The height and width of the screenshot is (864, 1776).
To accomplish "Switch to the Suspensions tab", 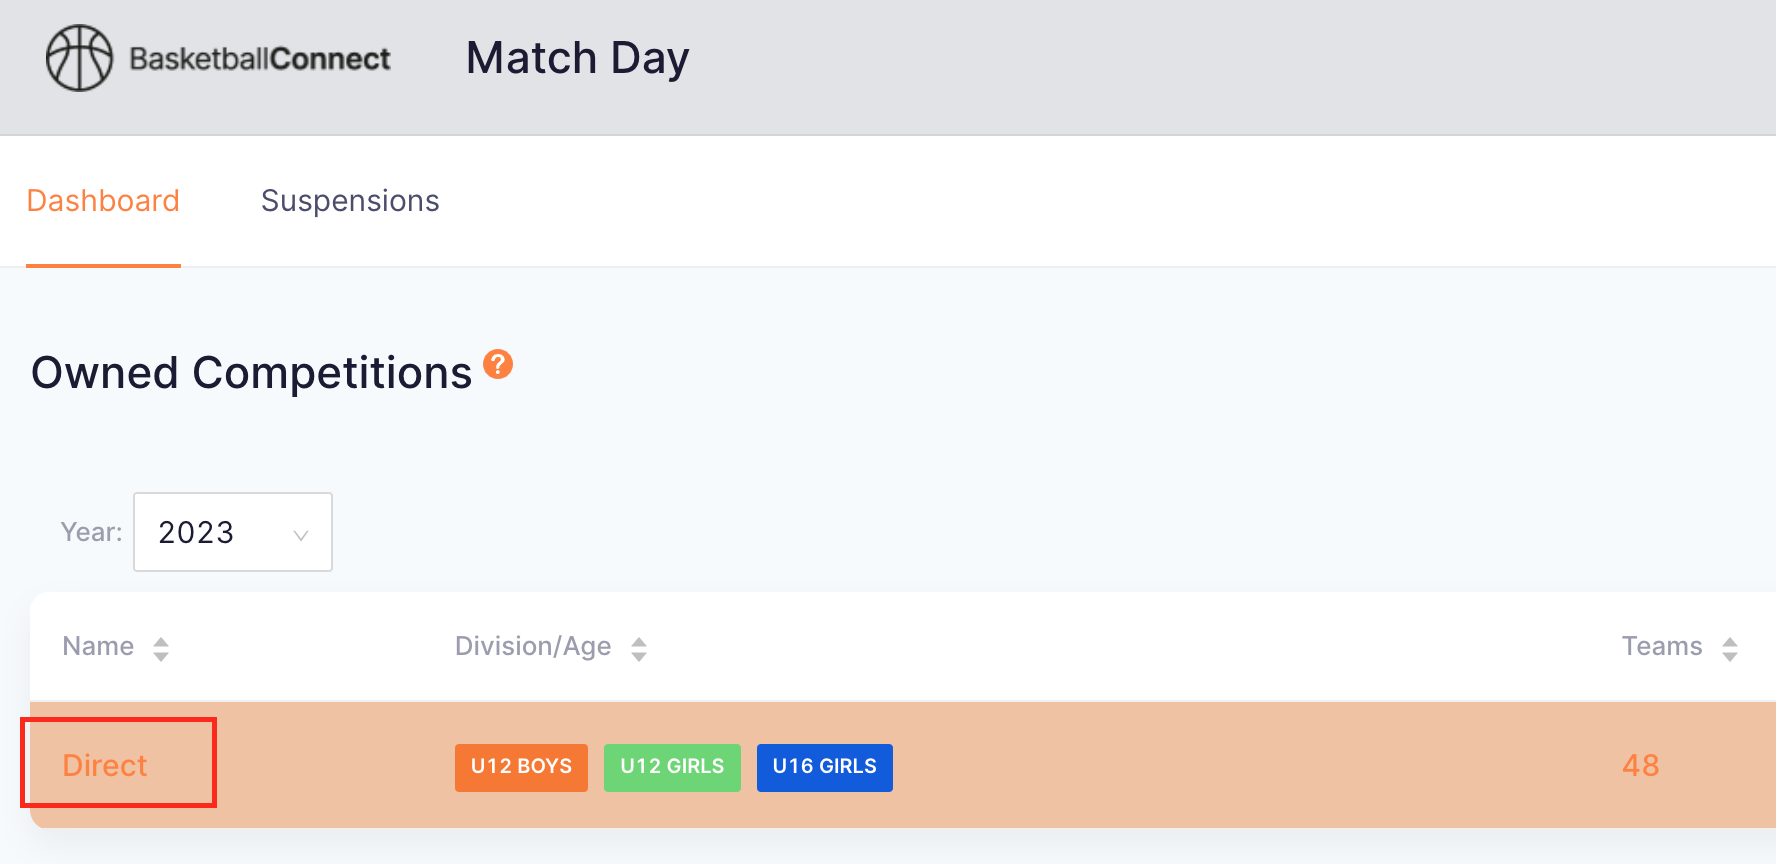I will 350,201.
